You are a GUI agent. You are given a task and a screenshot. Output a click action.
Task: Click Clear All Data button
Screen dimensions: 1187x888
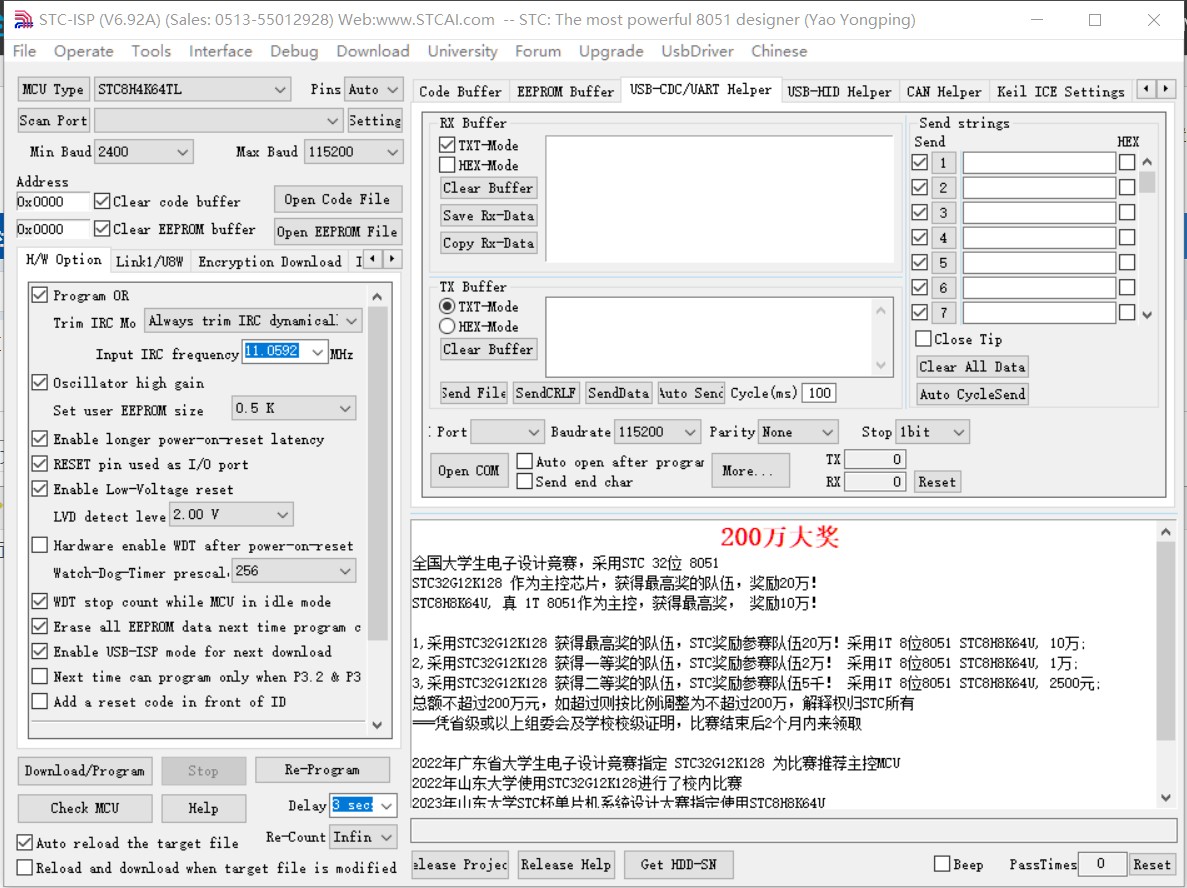point(972,366)
